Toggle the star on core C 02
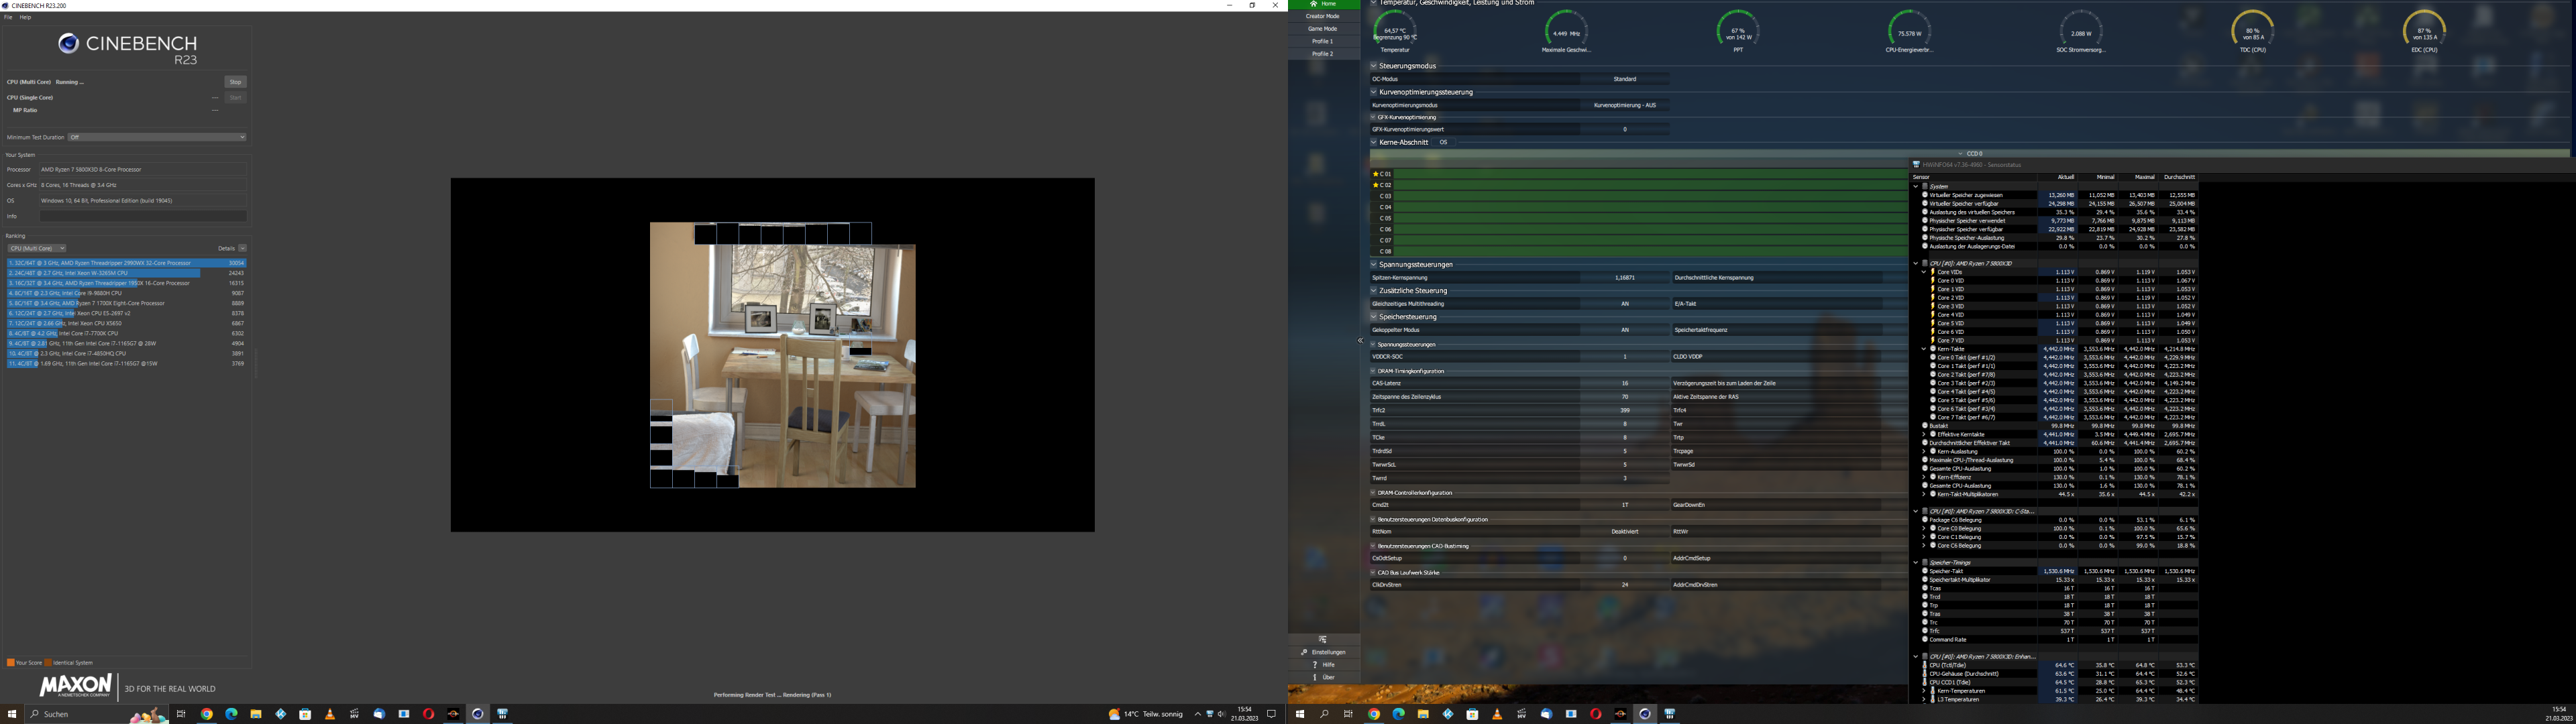This screenshot has height=724, width=2576. [1376, 185]
